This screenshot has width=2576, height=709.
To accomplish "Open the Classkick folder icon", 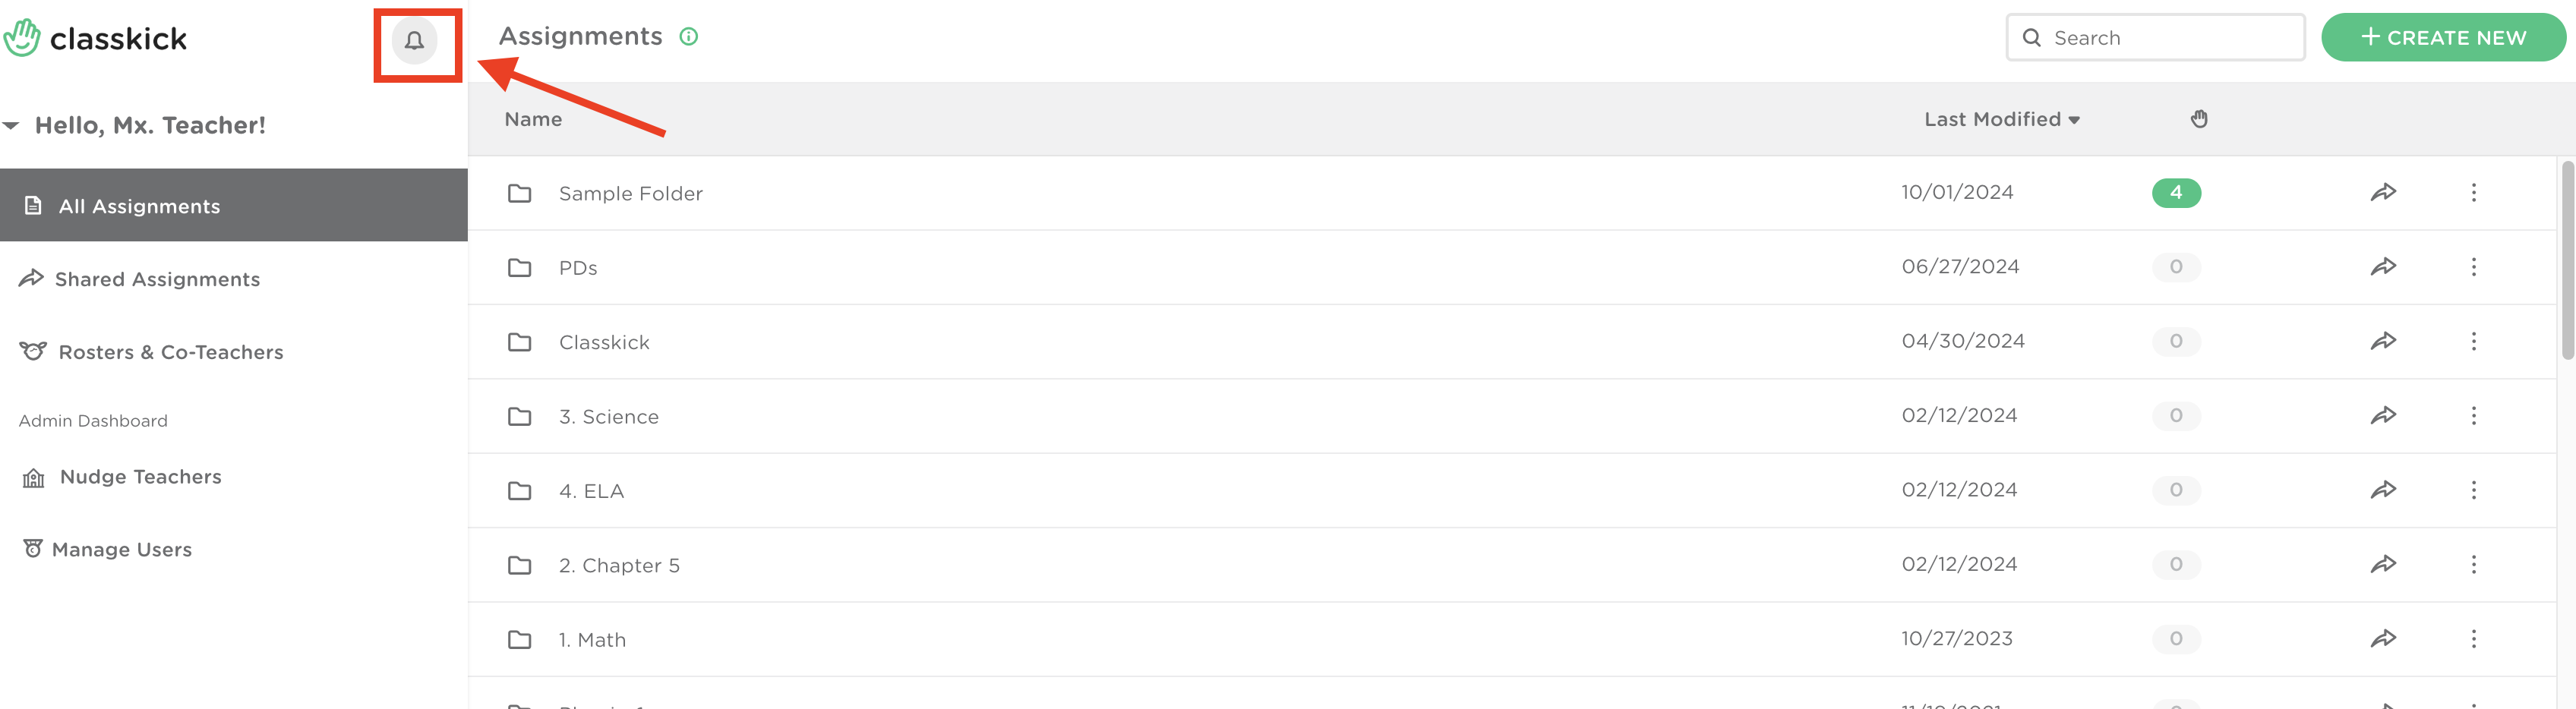I will pos(519,342).
